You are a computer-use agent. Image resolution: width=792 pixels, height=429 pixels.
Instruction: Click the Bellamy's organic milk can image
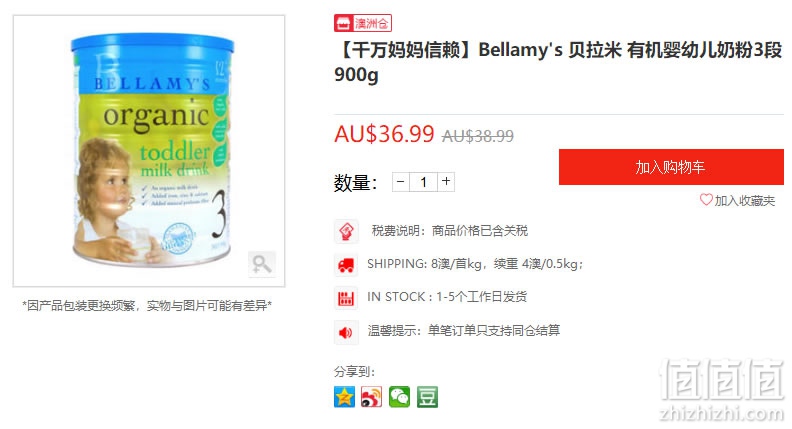[152, 150]
